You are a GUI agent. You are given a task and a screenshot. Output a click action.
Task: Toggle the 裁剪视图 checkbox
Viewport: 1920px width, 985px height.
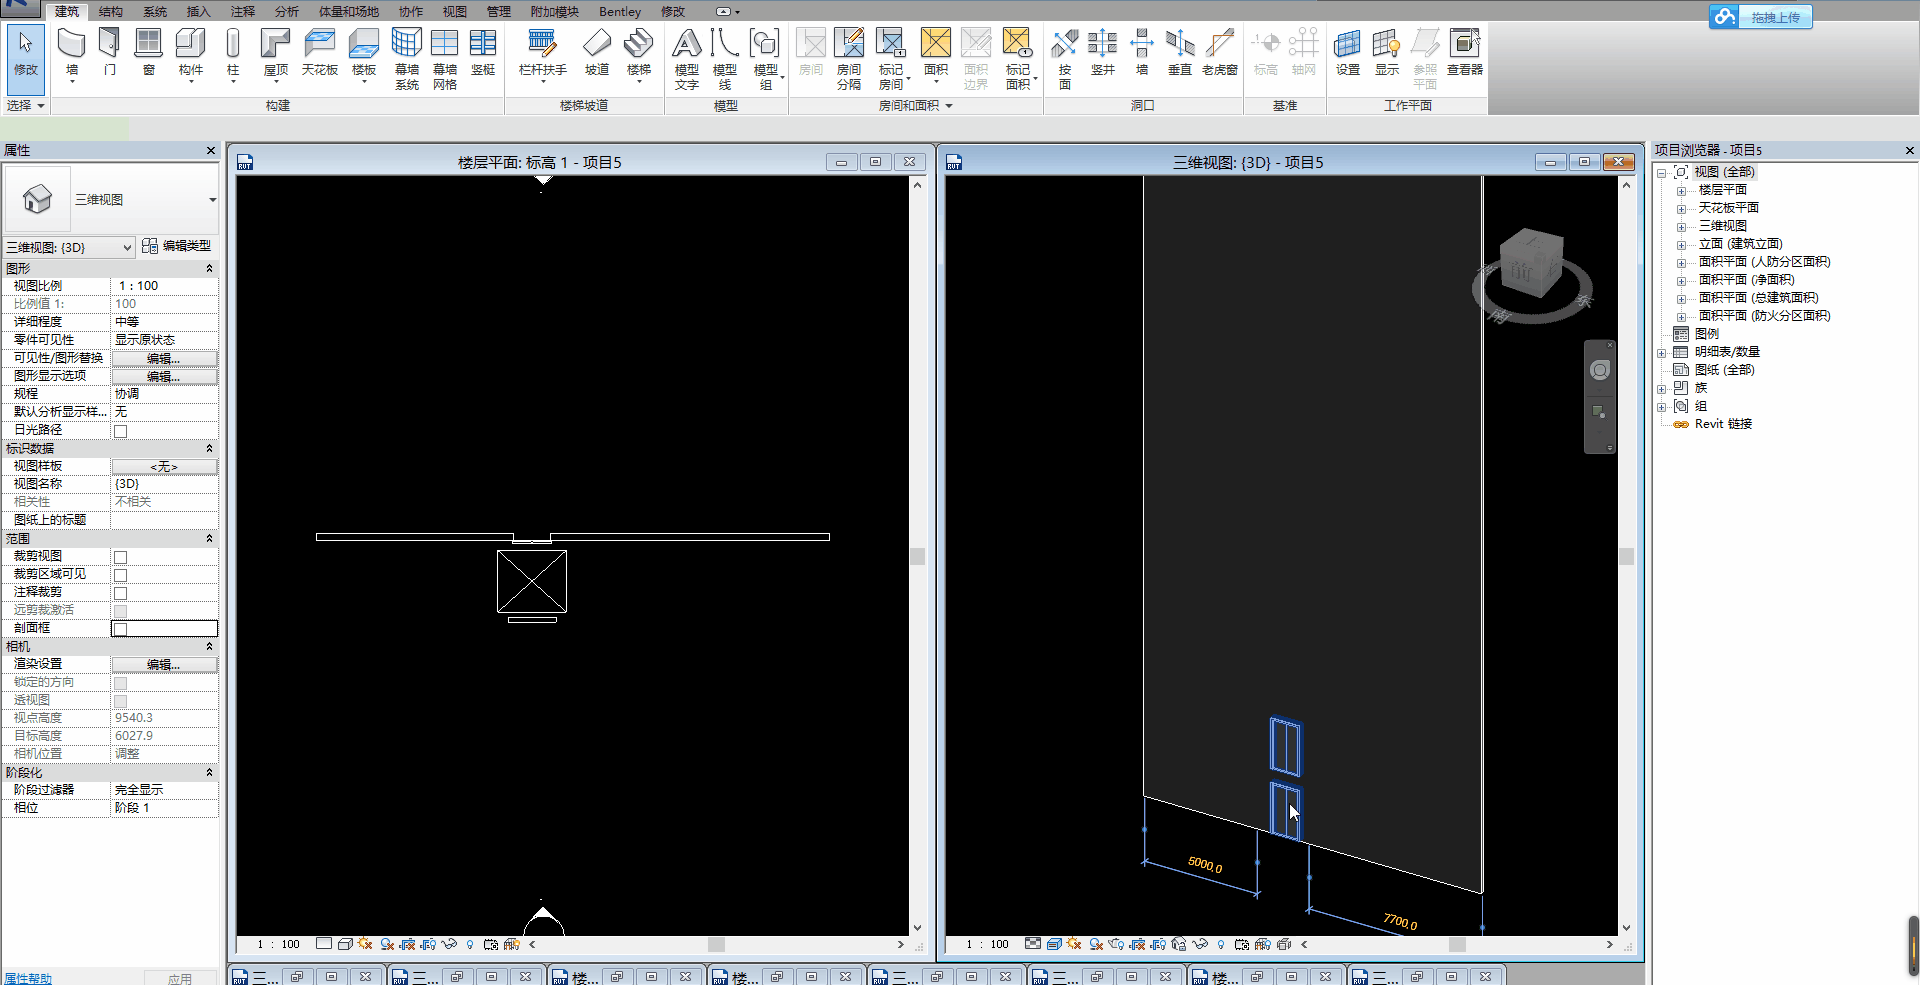pyautogui.click(x=120, y=557)
